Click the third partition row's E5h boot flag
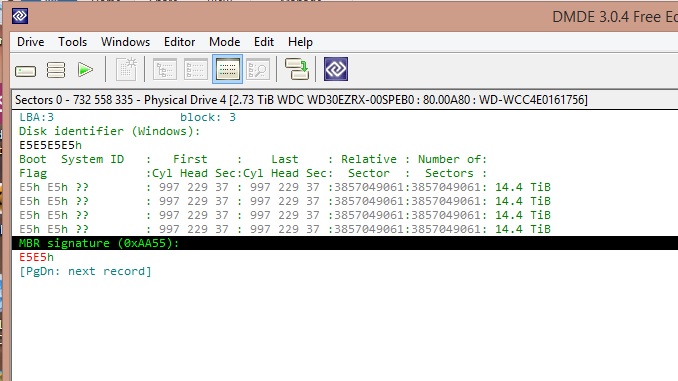Viewport: 678px width, 381px height. tap(29, 215)
